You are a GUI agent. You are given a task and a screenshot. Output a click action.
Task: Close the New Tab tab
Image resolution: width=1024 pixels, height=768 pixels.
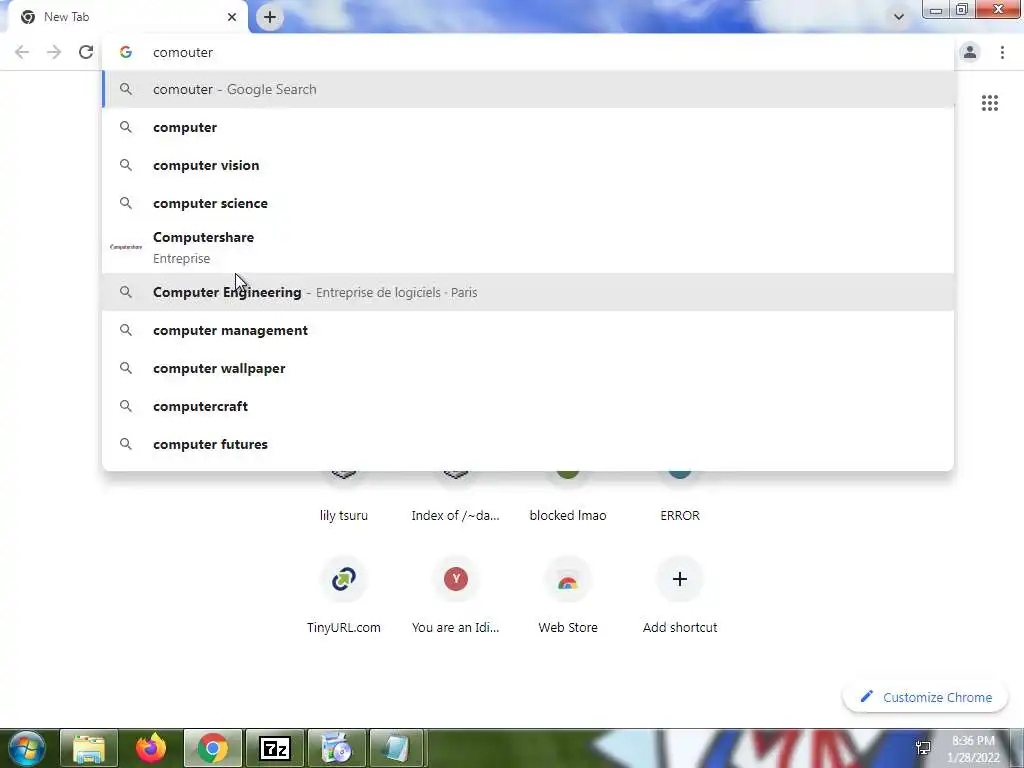tap(232, 17)
